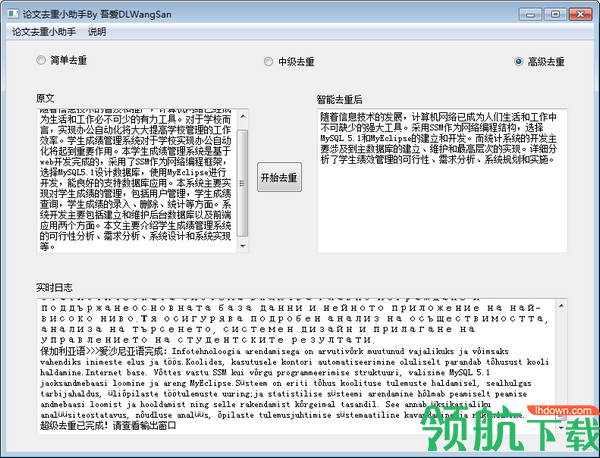Click inside the 实时日志 log area
600x458 pixels.
297,366
